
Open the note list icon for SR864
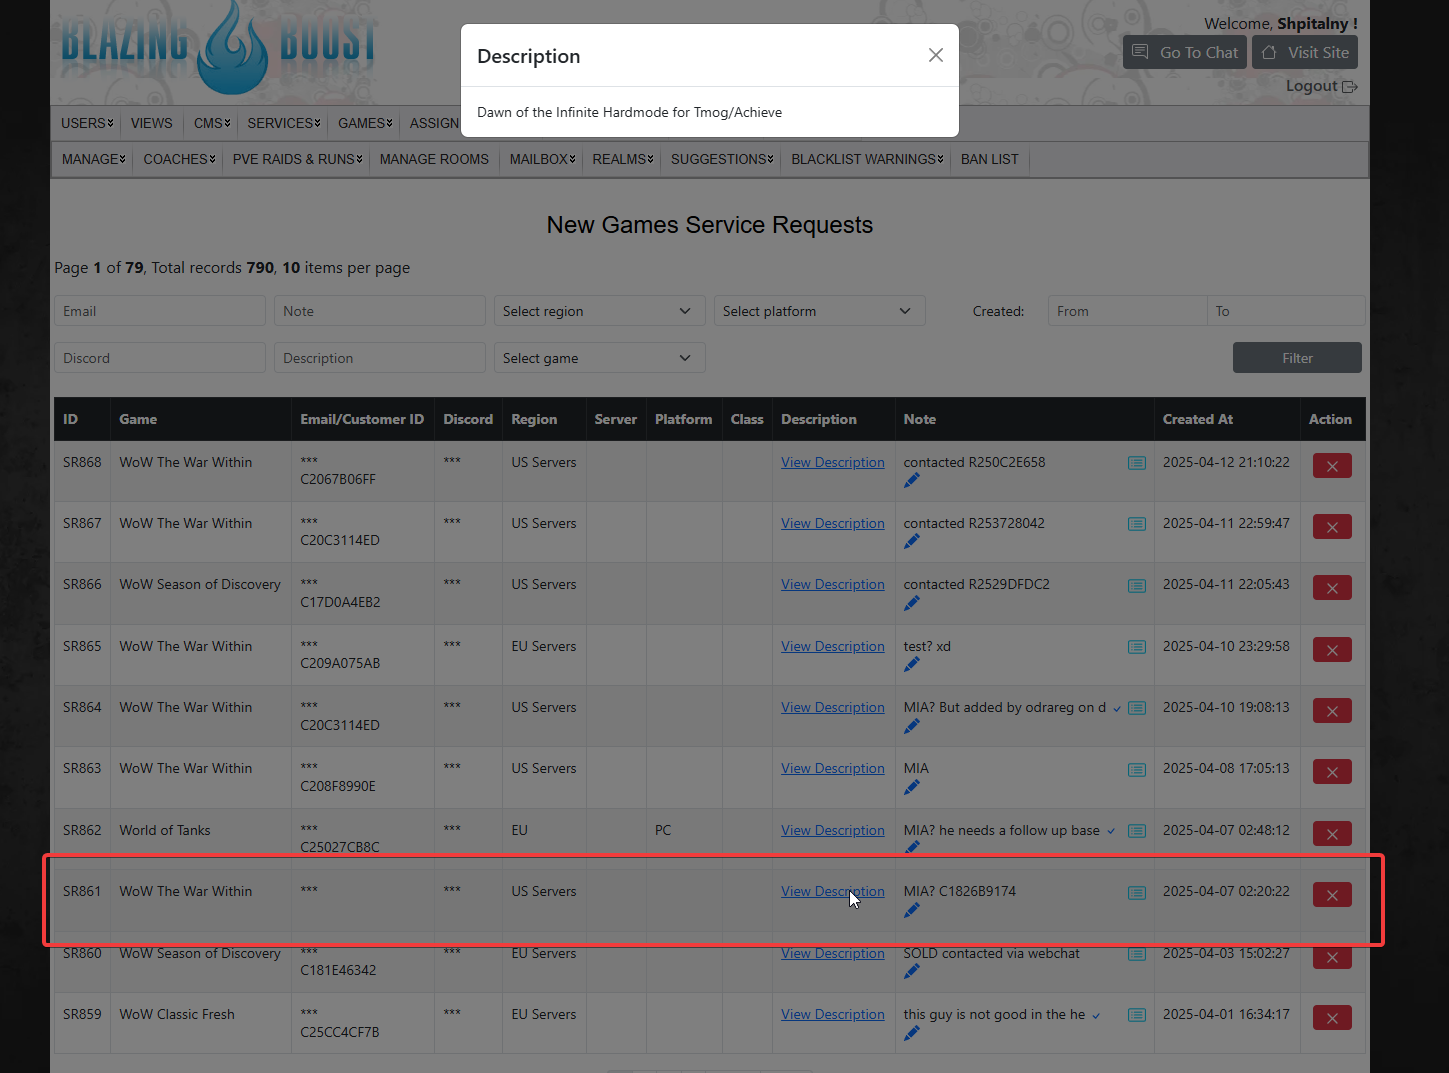[x=1137, y=708]
